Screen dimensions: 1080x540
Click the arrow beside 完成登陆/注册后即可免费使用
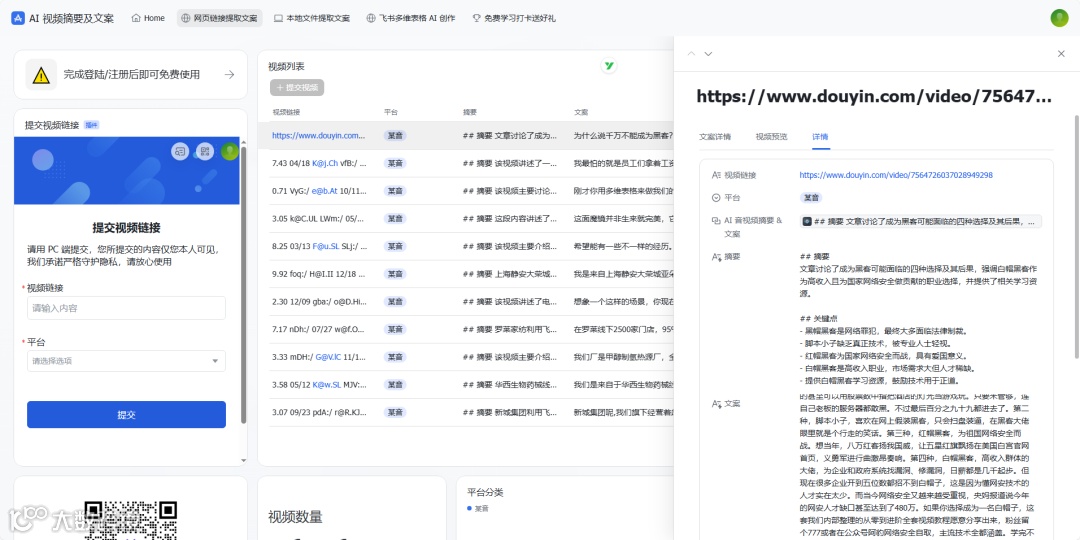pos(229,74)
